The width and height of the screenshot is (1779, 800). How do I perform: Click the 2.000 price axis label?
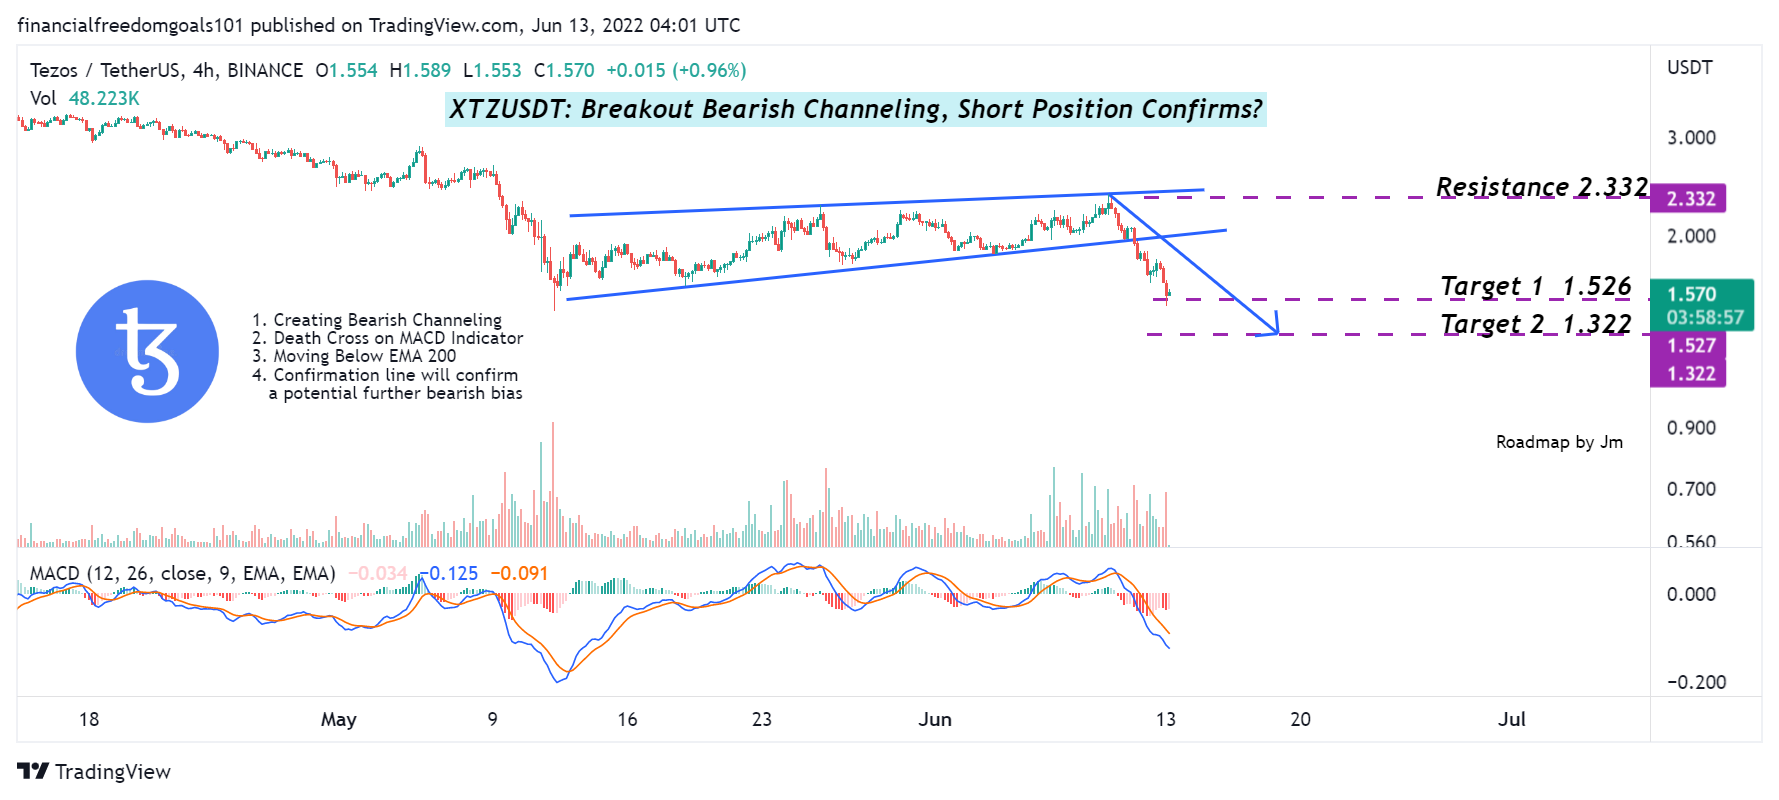coord(1691,236)
